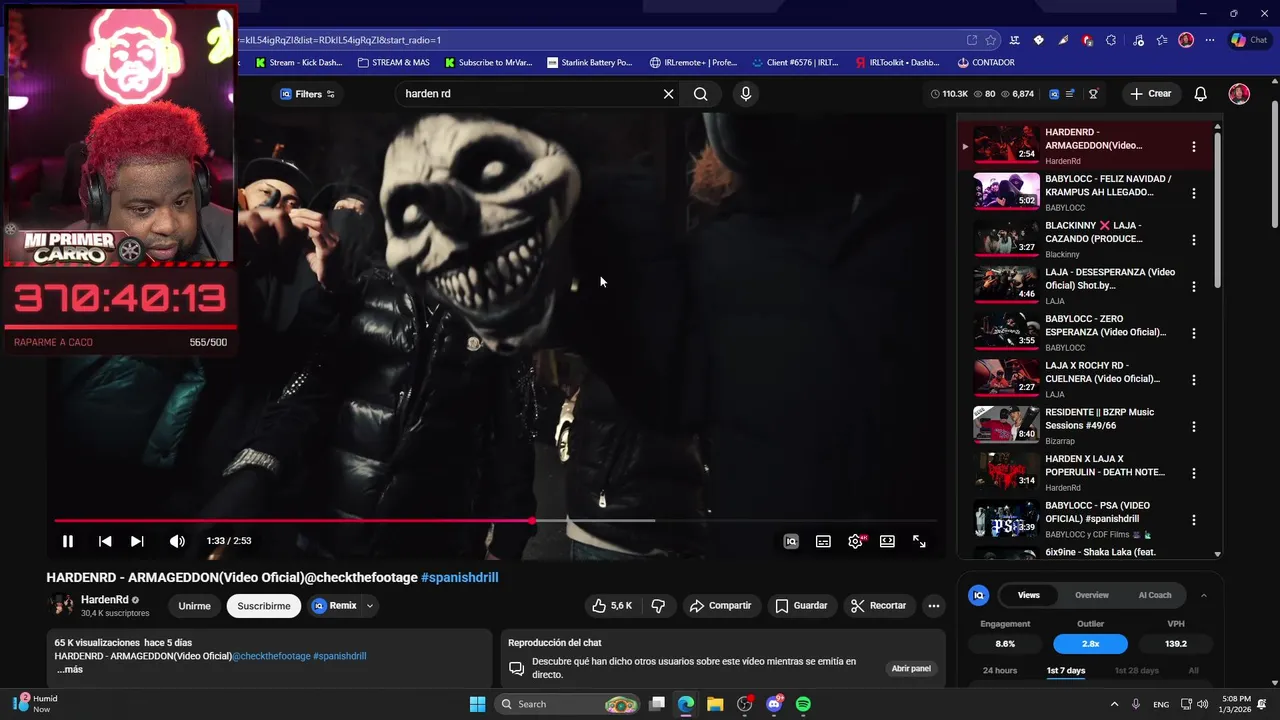Image resolution: width=1280 pixels, height=720 pixels.
Task: Open the CONTADOR bookmark
Action: (986, 62)
